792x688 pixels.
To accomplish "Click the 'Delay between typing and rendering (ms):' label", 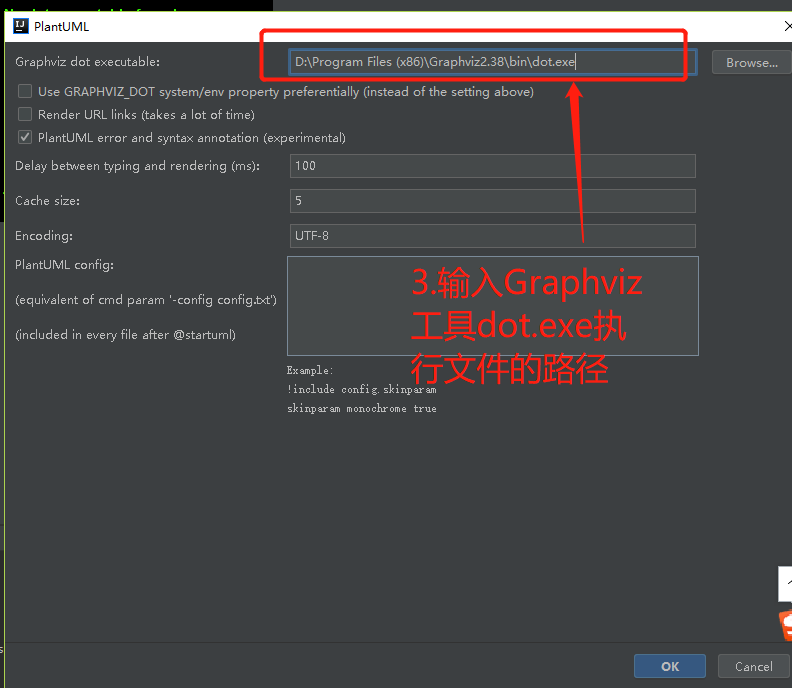I will point(137,166).
